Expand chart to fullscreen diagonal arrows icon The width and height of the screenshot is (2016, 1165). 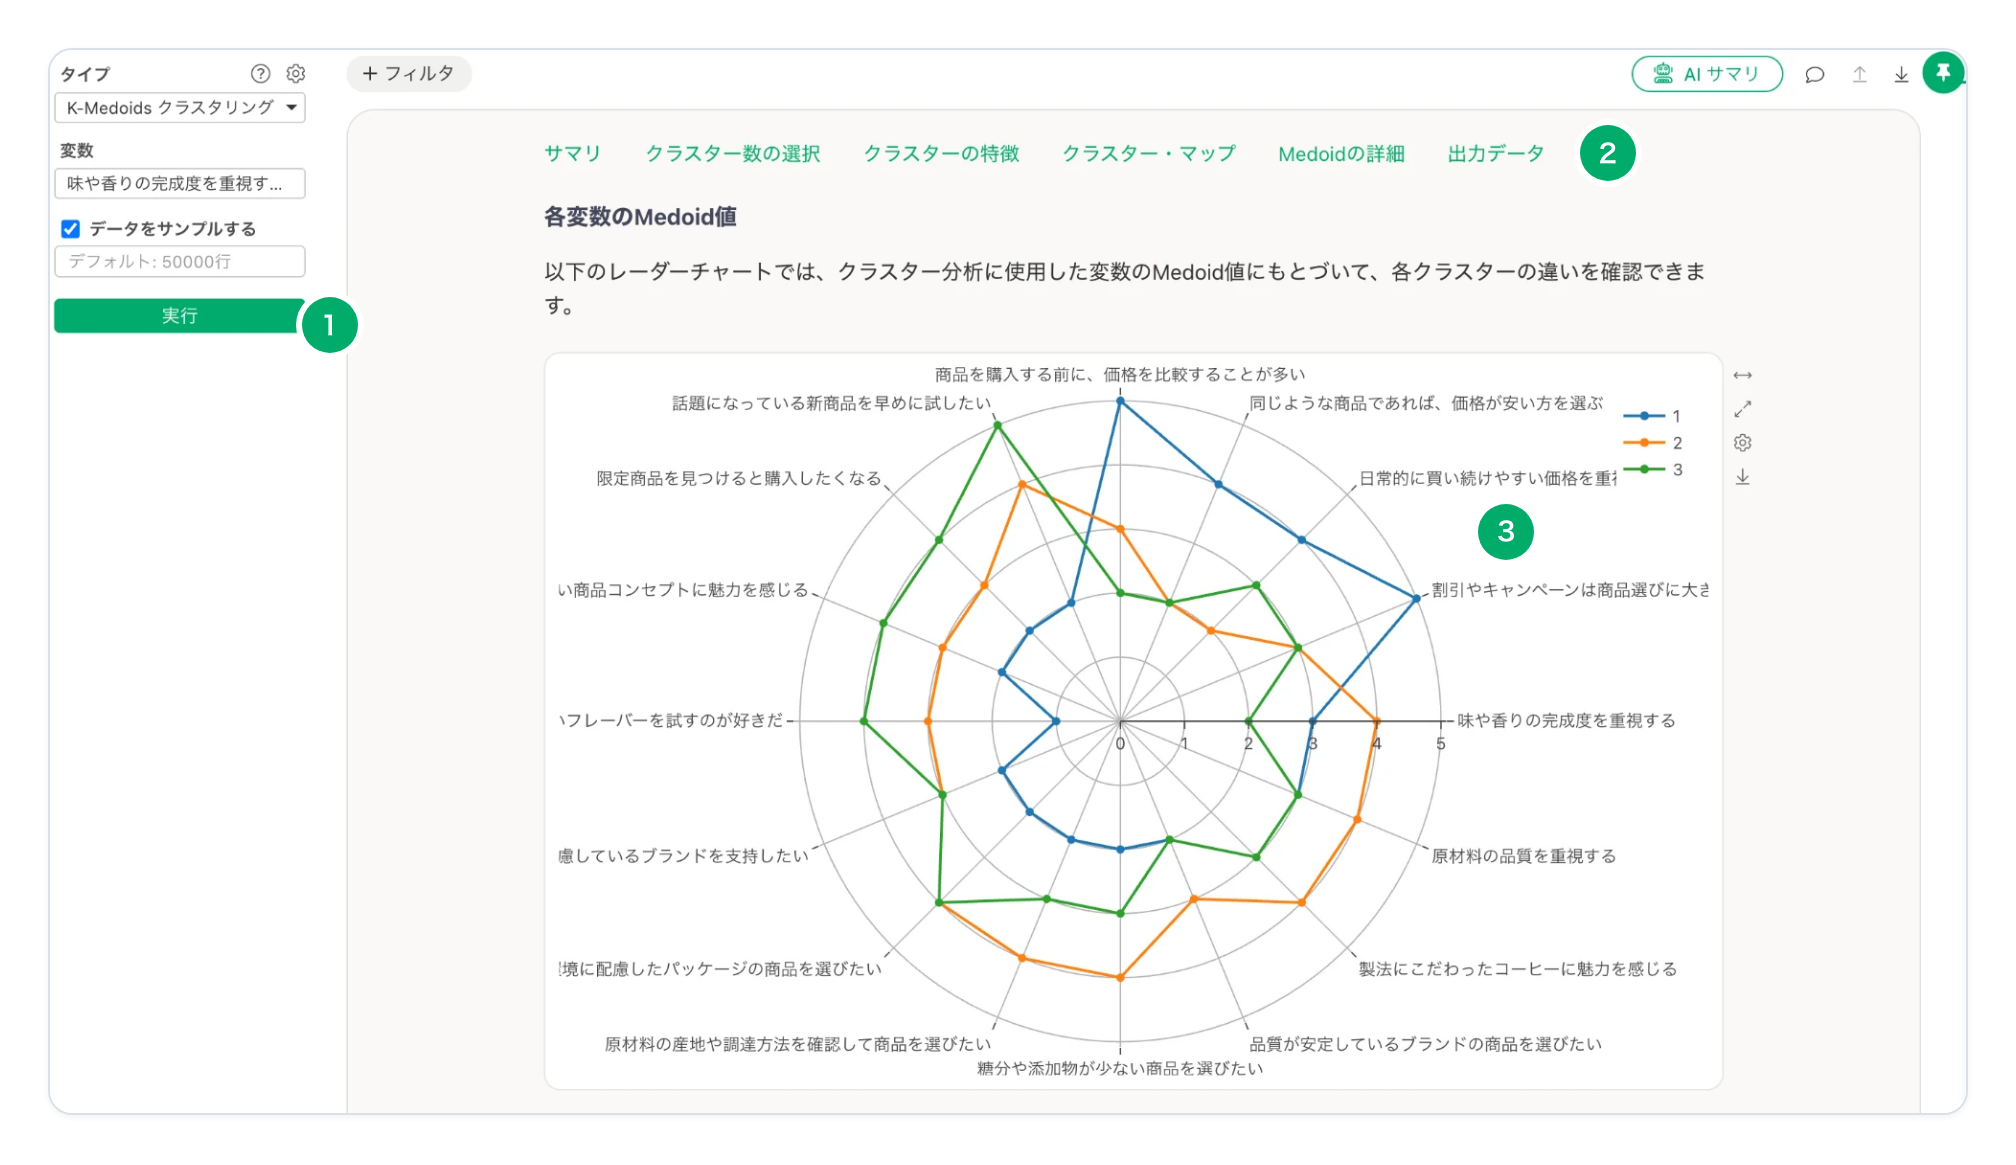[x=1743, y=409]
